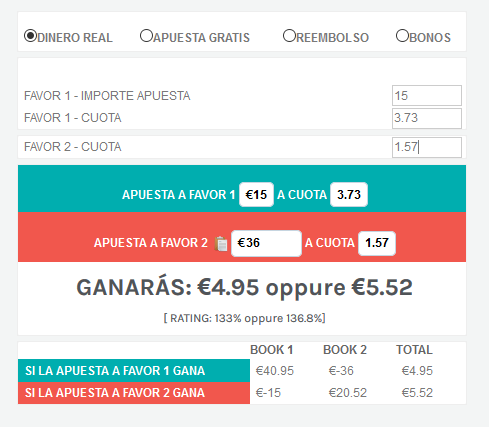This screenshot has width=489, height=427.
Task: Focus the FAVOR 1 importe apuesta field
Action: click(427, 96)
